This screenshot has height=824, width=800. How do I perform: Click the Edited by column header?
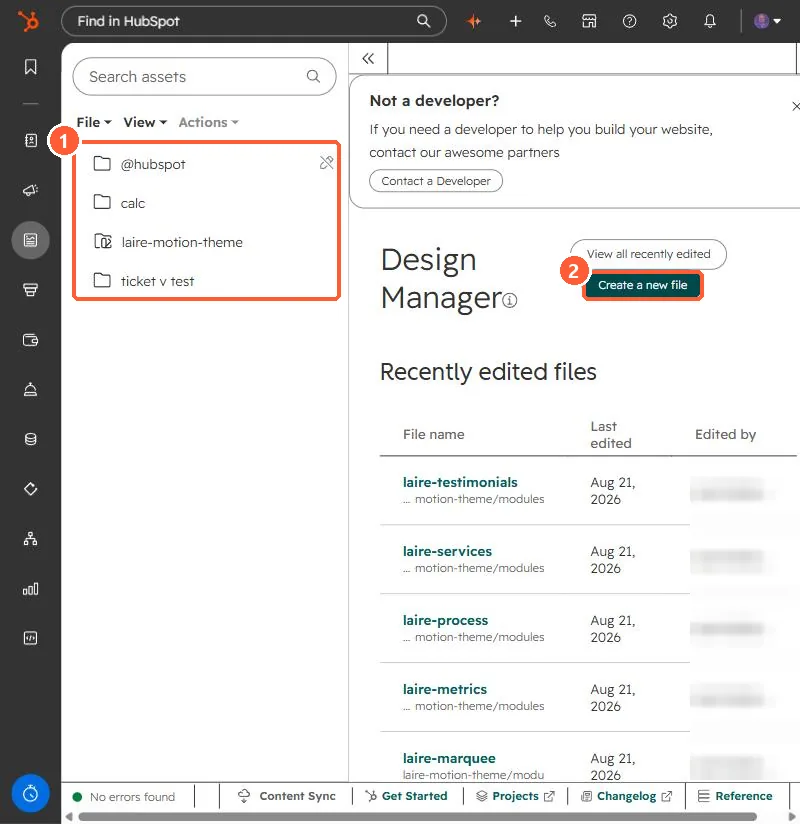point(725,434)
